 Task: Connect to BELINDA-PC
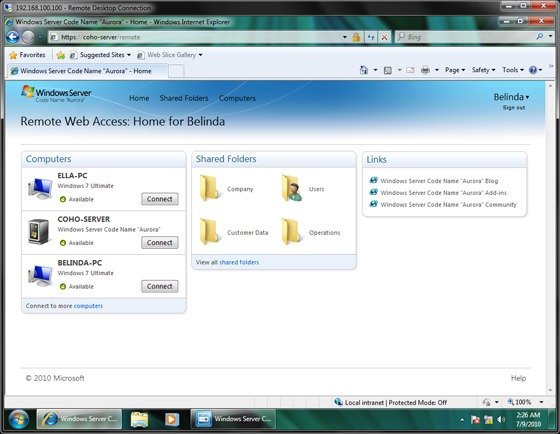(160, 286)
